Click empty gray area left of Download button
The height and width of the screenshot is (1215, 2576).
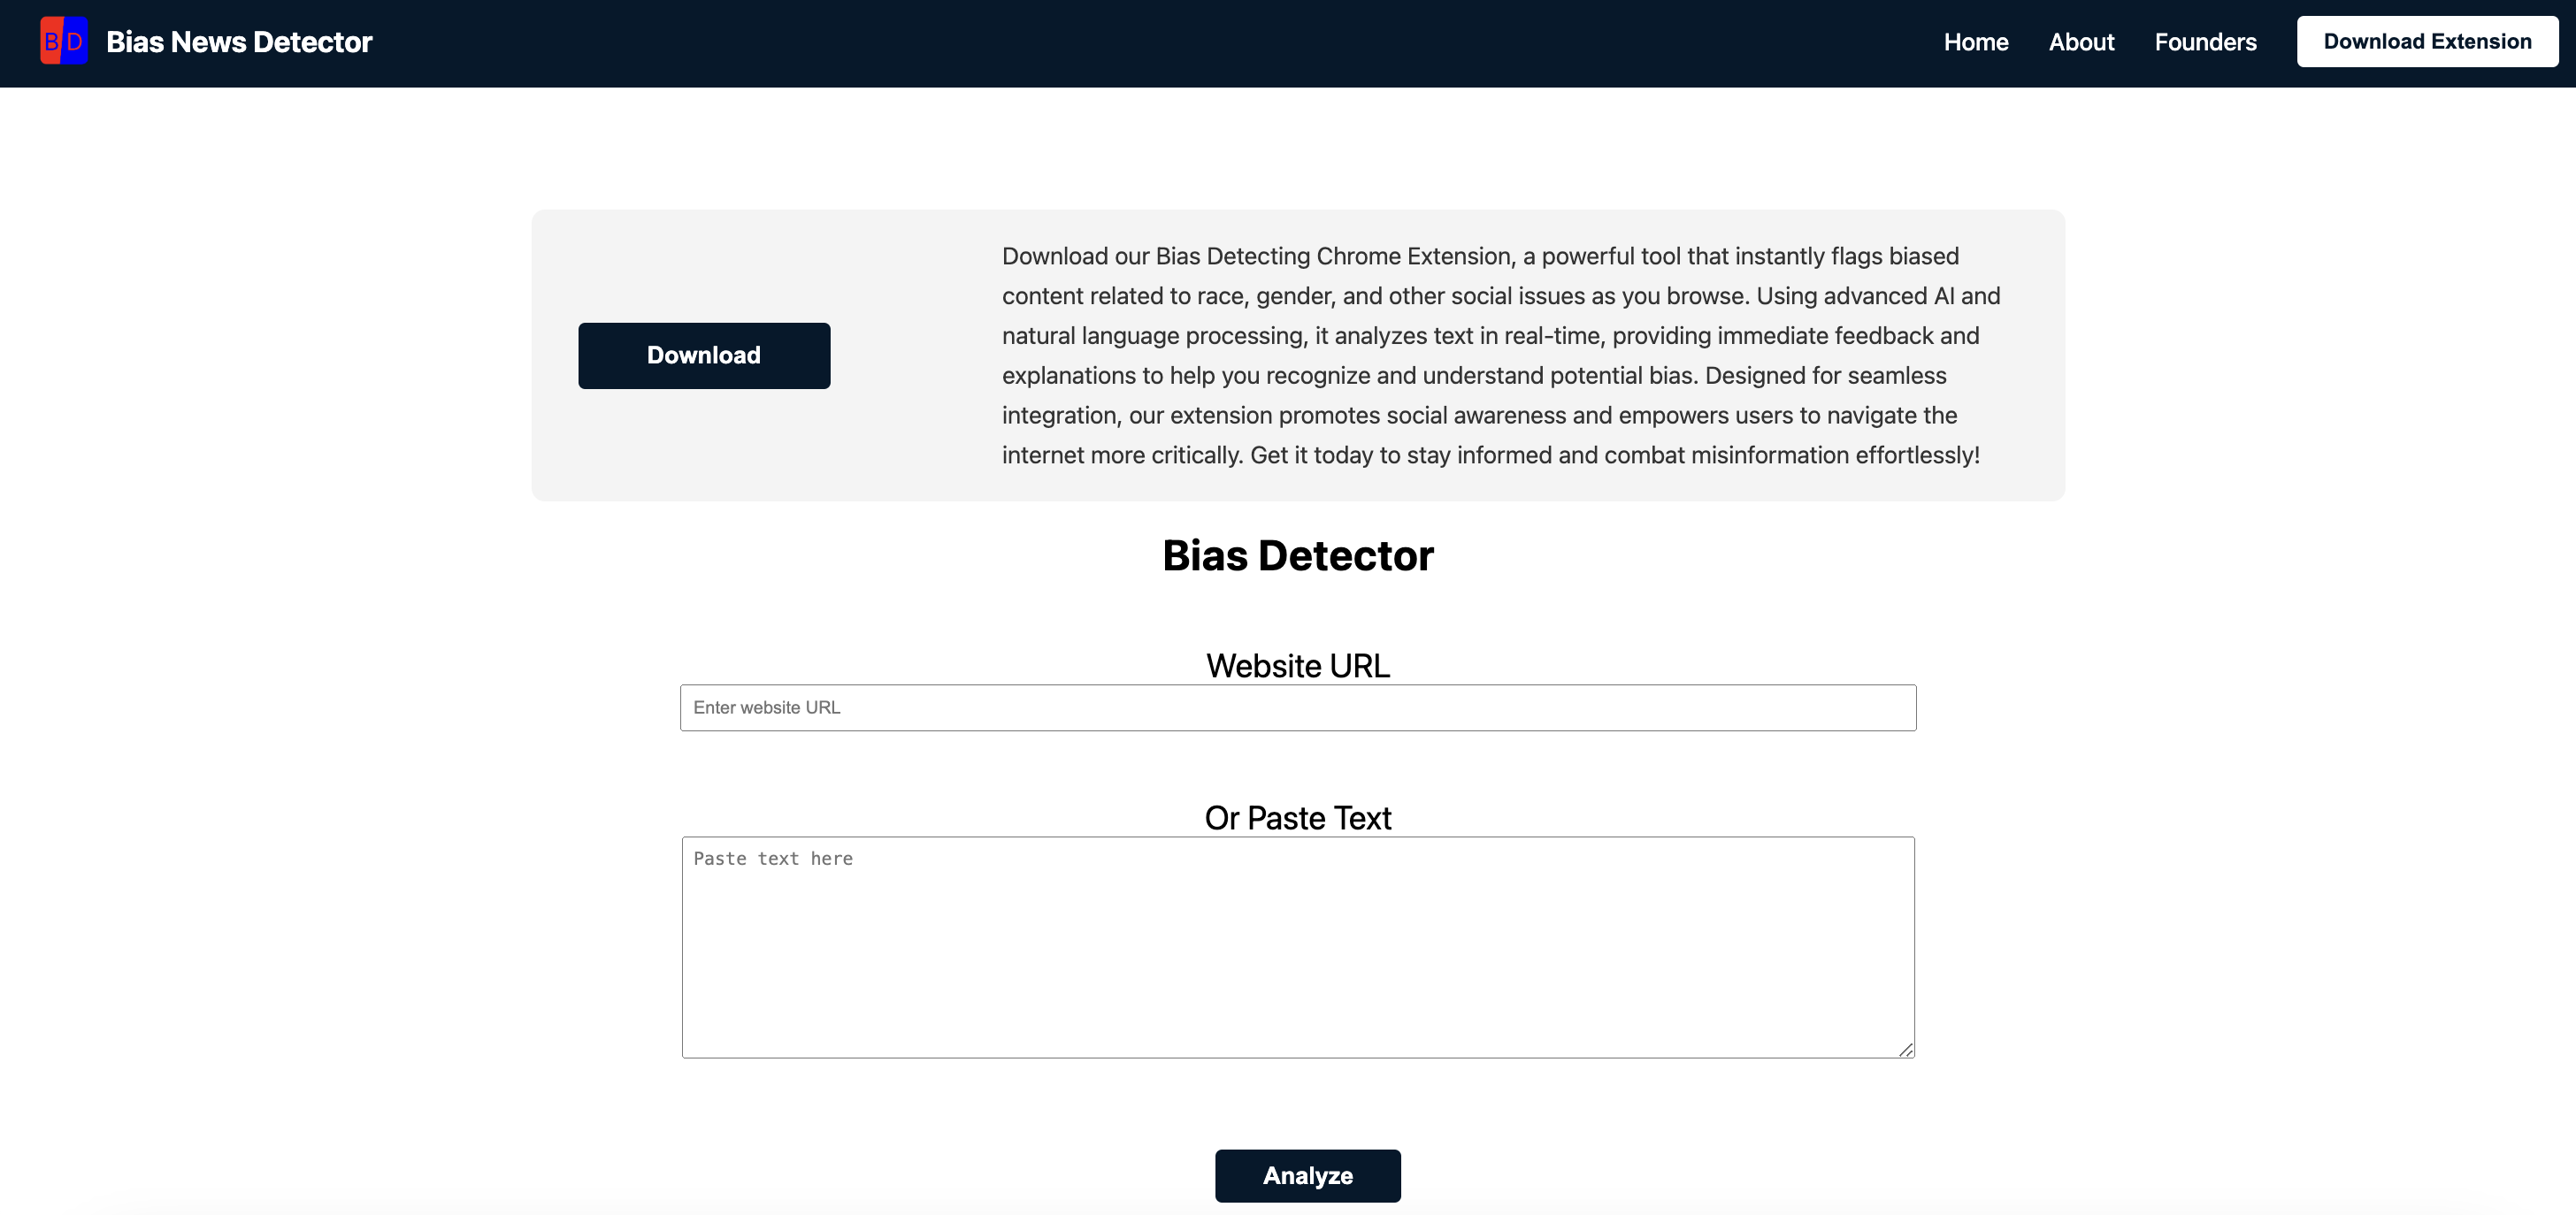555,355
